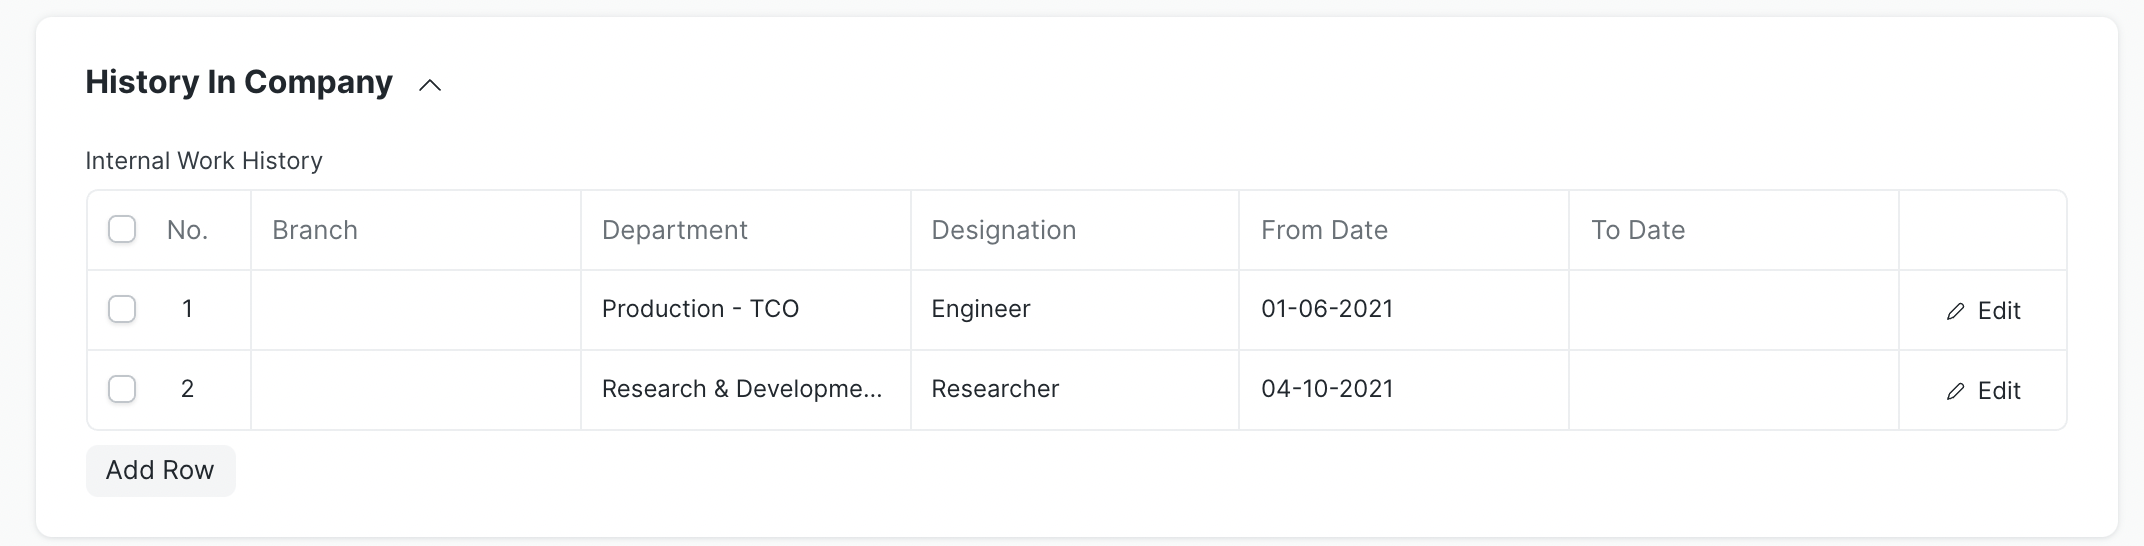
Task: Toggle the select-all checkbox in table header
Action: point(122,229)
